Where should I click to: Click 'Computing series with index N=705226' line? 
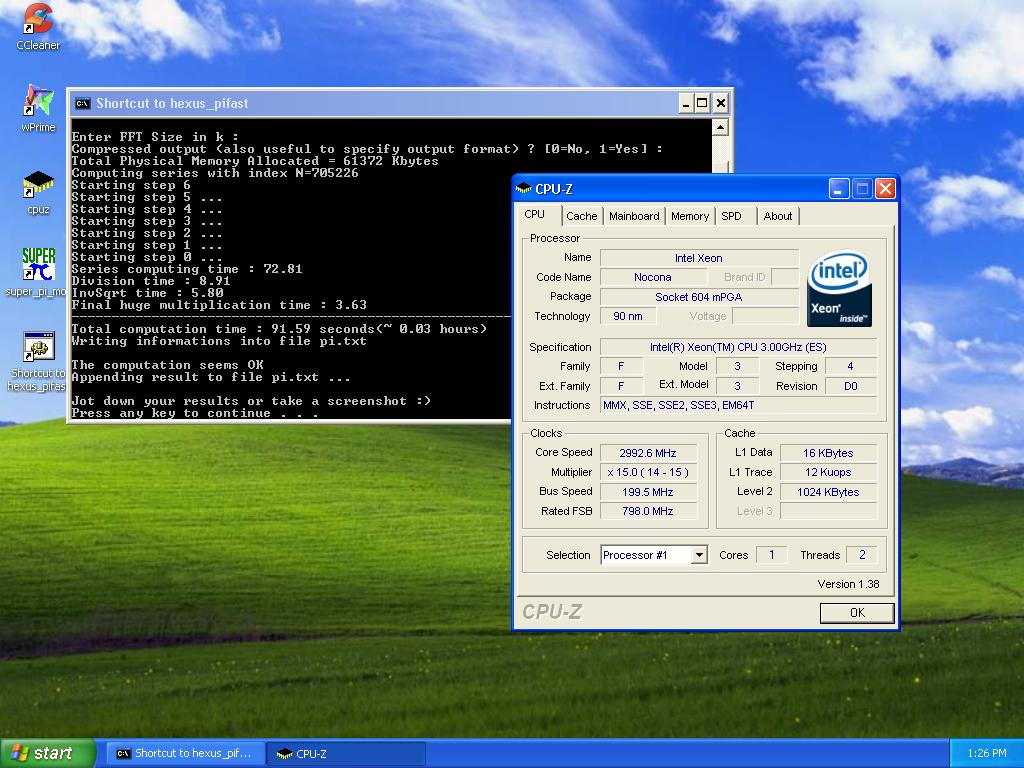pyautogui.click(x=215, y=173)
